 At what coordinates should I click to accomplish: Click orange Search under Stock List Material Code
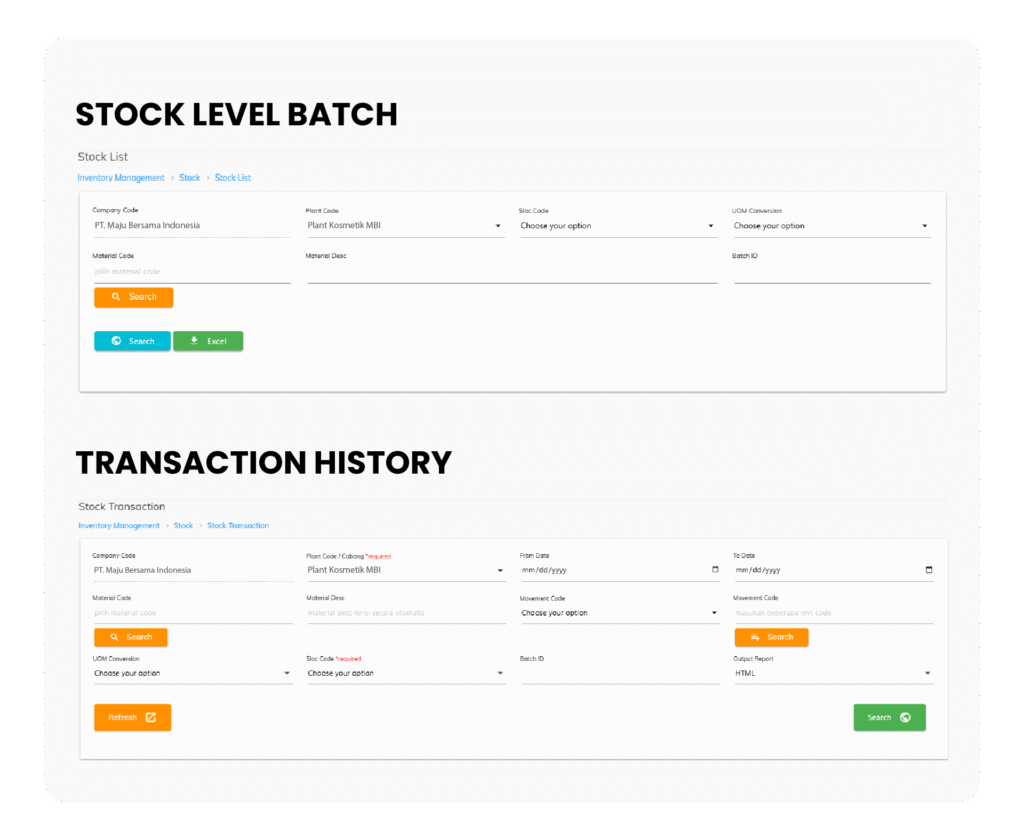[133, 297]
